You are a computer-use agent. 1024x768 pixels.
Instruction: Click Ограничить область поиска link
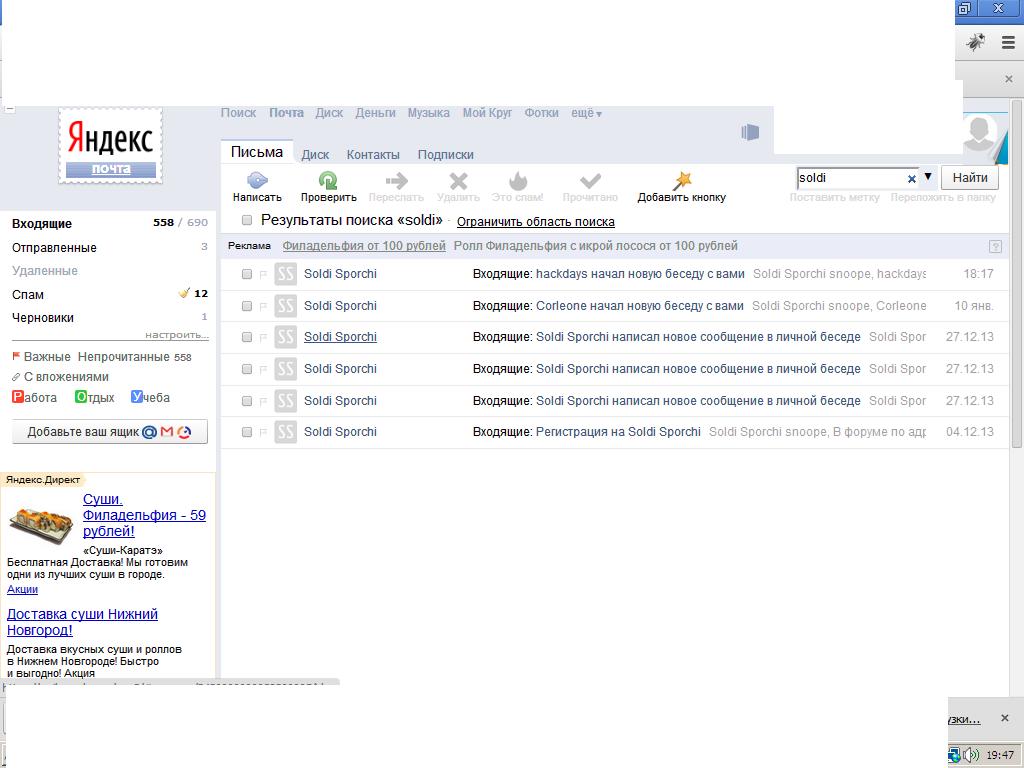pyautogui.click(x=536, y=222)
